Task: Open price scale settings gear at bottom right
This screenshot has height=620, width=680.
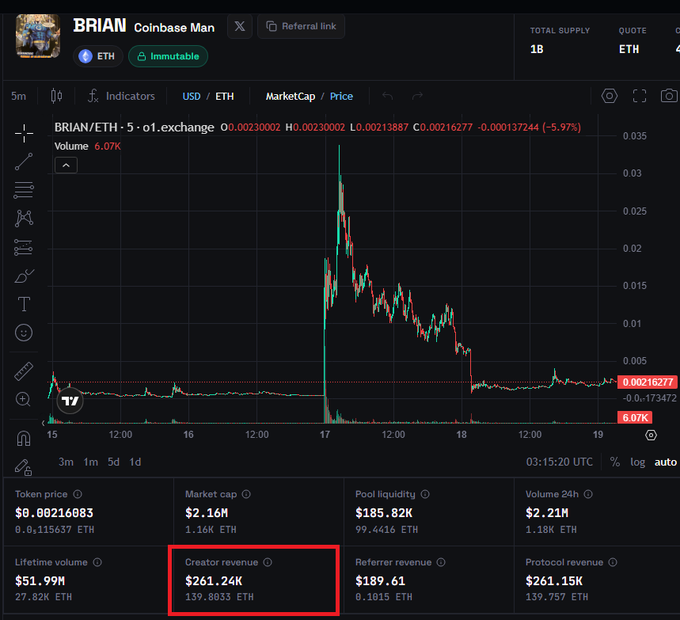Action: pos(651,435)
